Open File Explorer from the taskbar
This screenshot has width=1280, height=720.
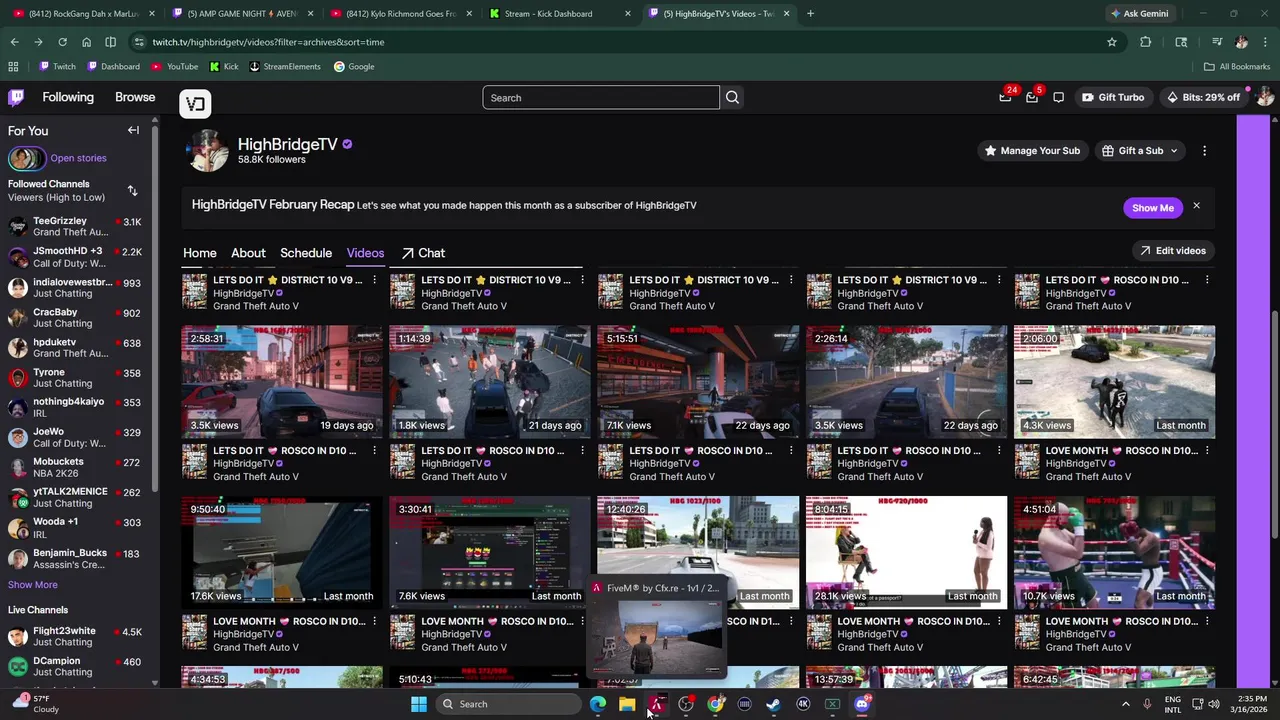click(x=627, y=704)
